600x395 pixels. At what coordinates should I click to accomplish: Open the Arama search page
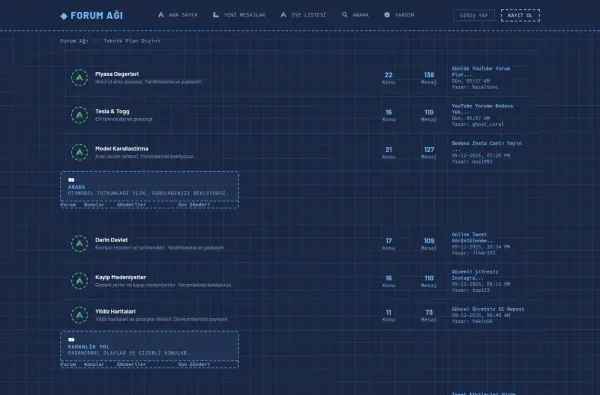(355, 15)
